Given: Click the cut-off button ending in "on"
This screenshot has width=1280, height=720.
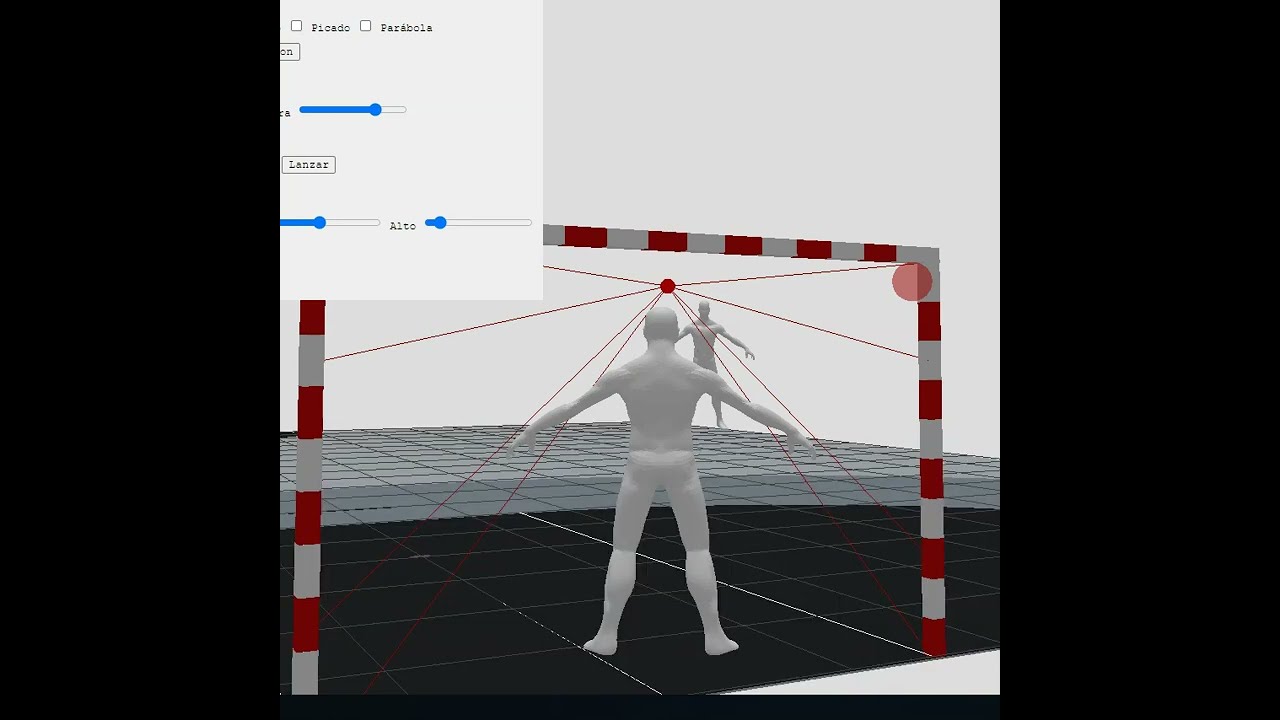Looking at the screenshot, I should coord(289,52).
